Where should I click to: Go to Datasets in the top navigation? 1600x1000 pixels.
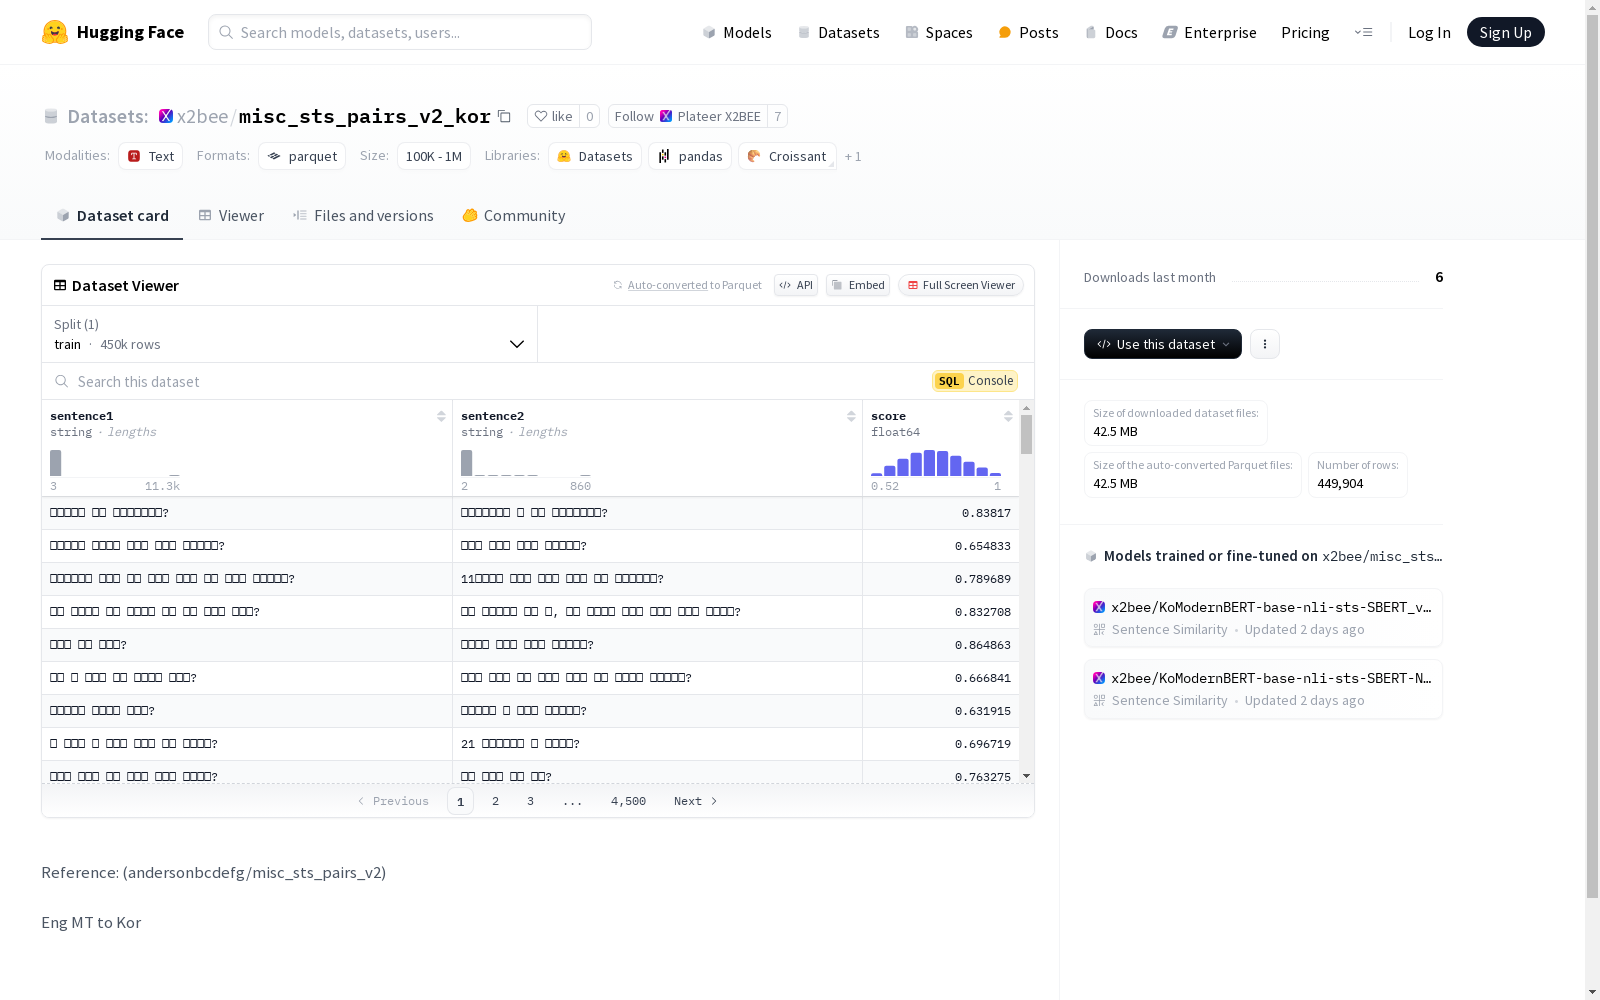[838, 32]
